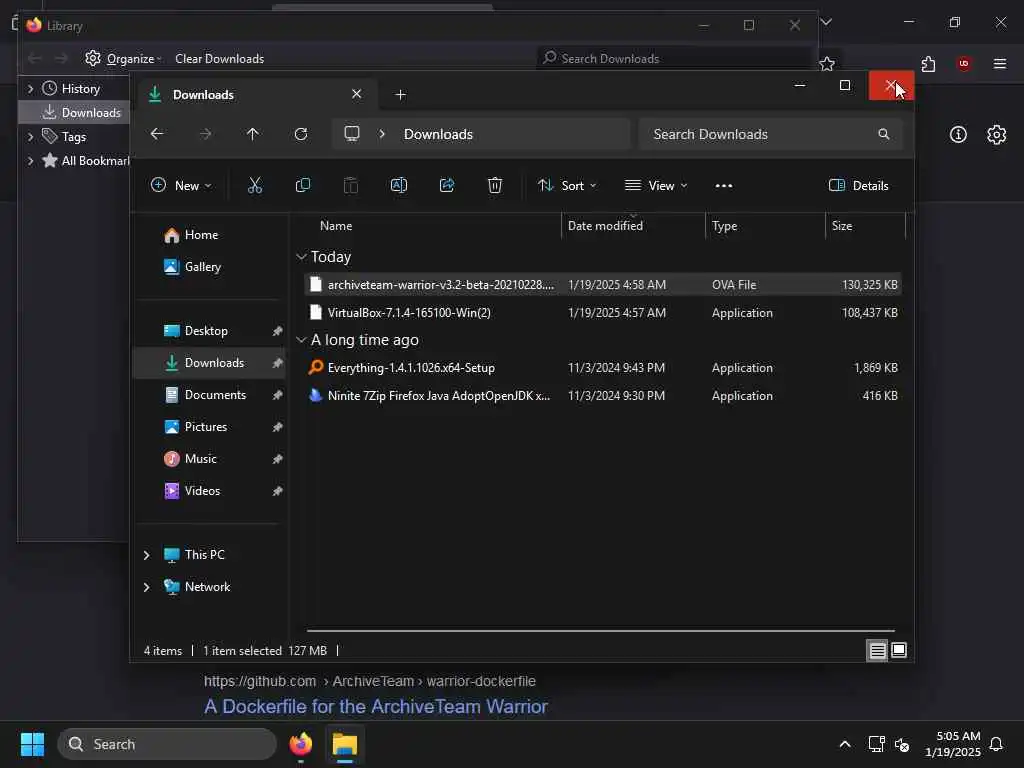Sort by the Date modified column header
Screen dimensions: 1024x768
(633, 226)
